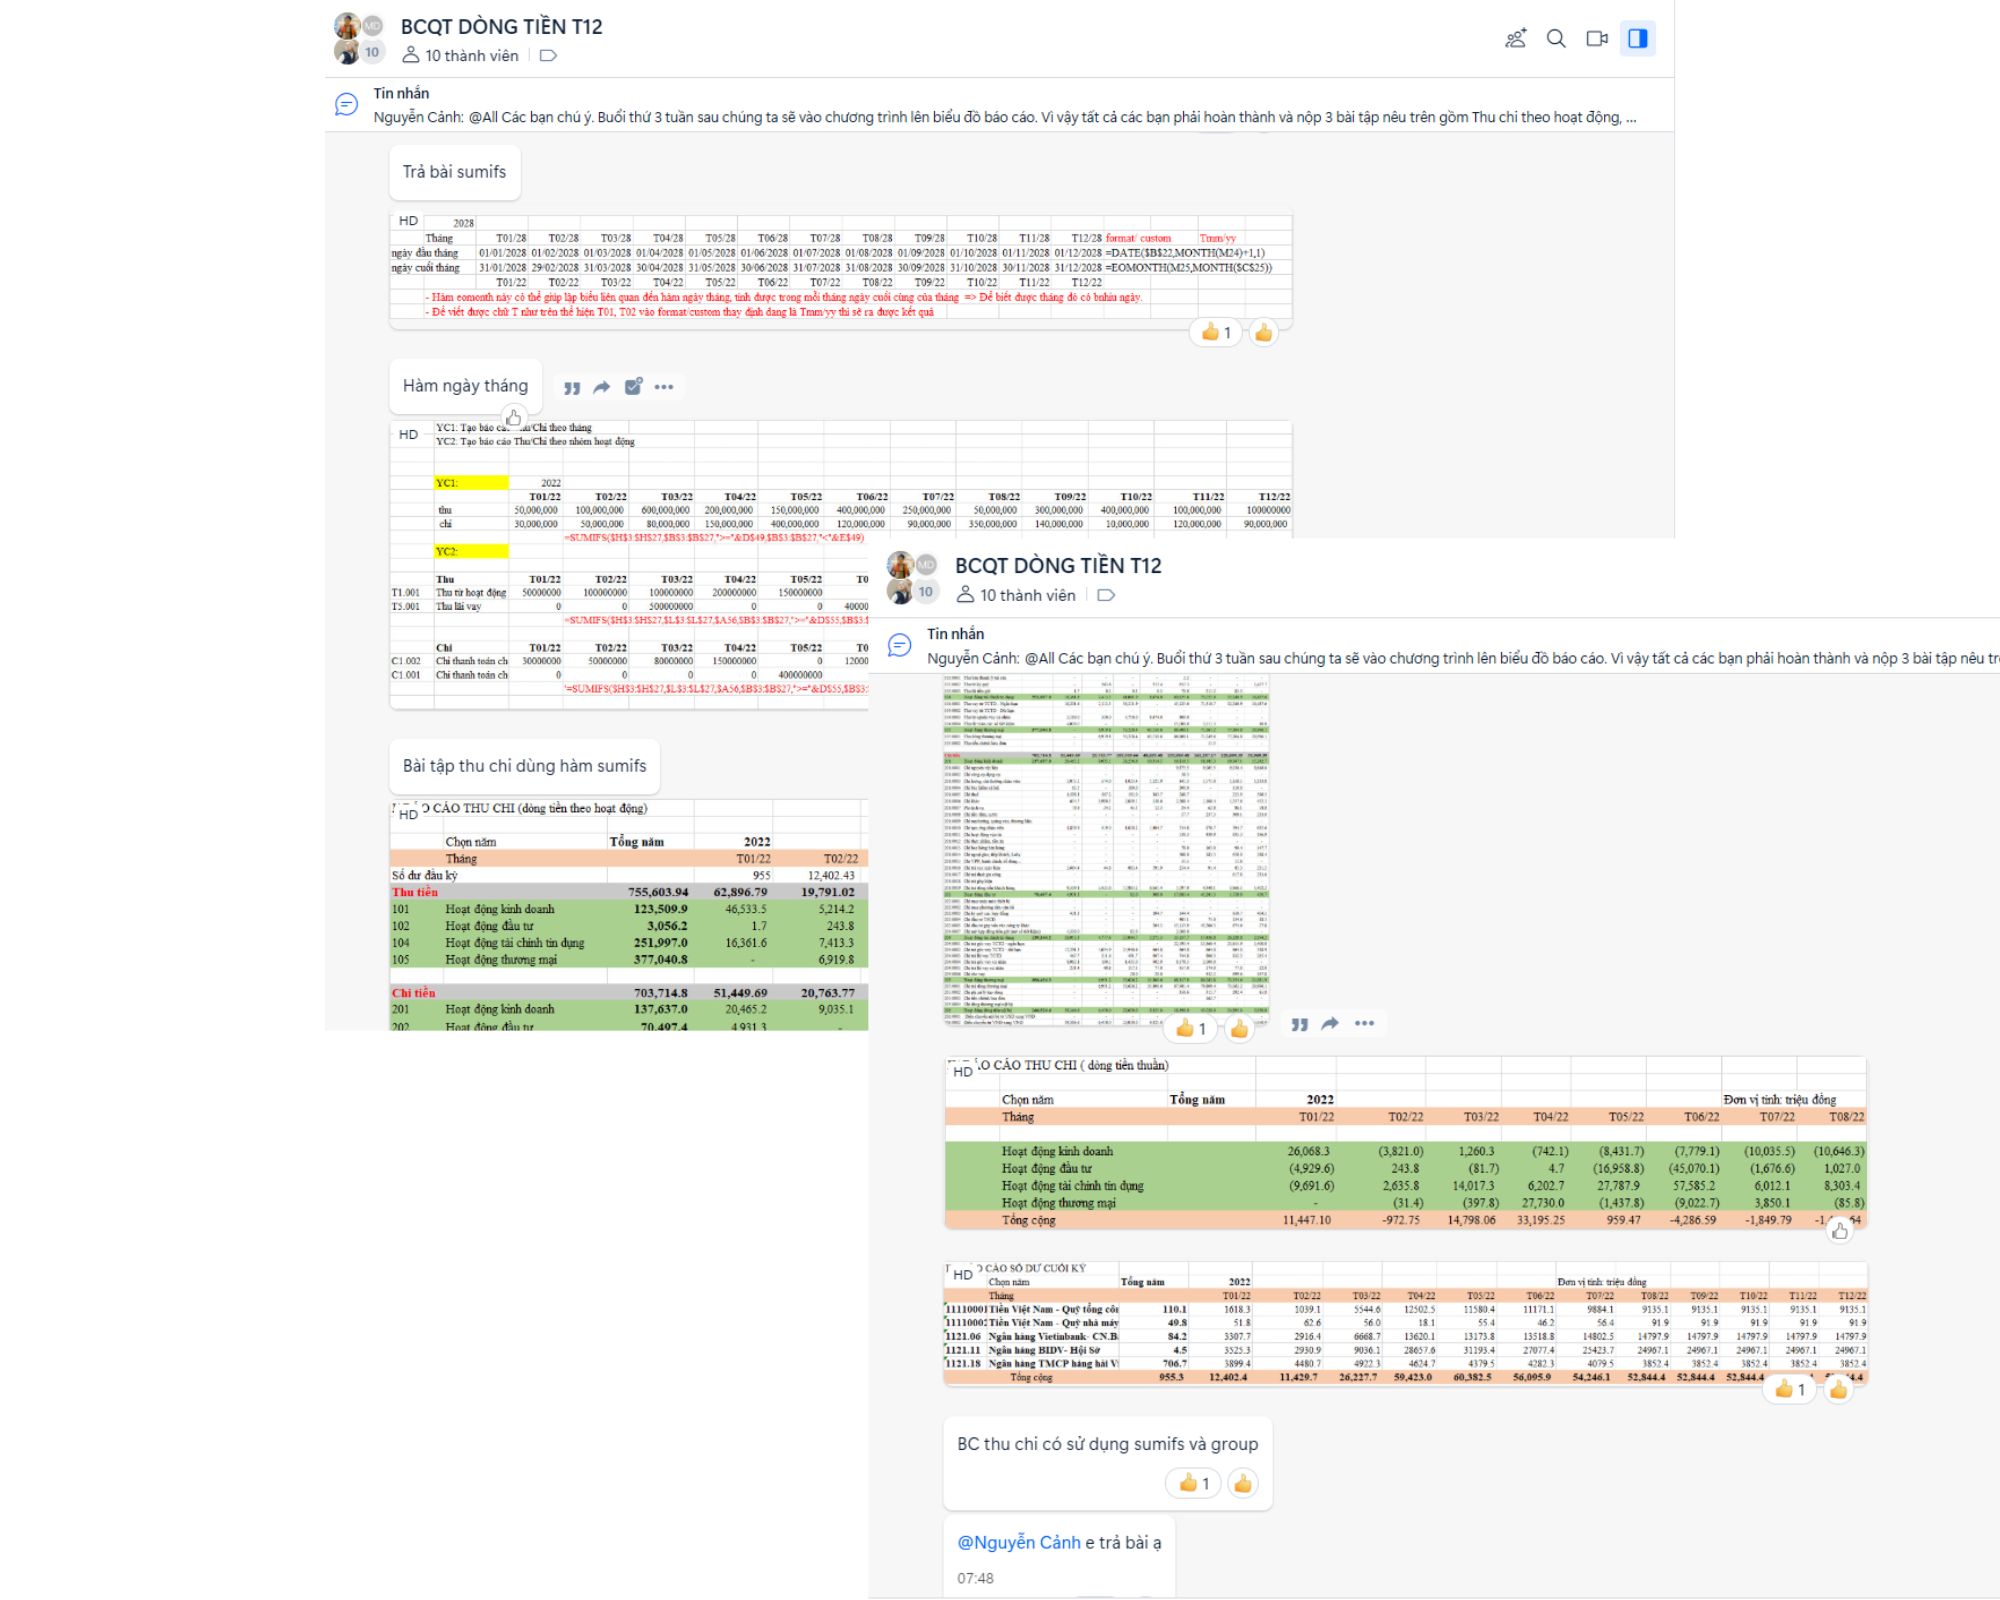Open the 'Trả bài sumifs' spreadsheet image

pyautogui.click(x=840, y=268)
